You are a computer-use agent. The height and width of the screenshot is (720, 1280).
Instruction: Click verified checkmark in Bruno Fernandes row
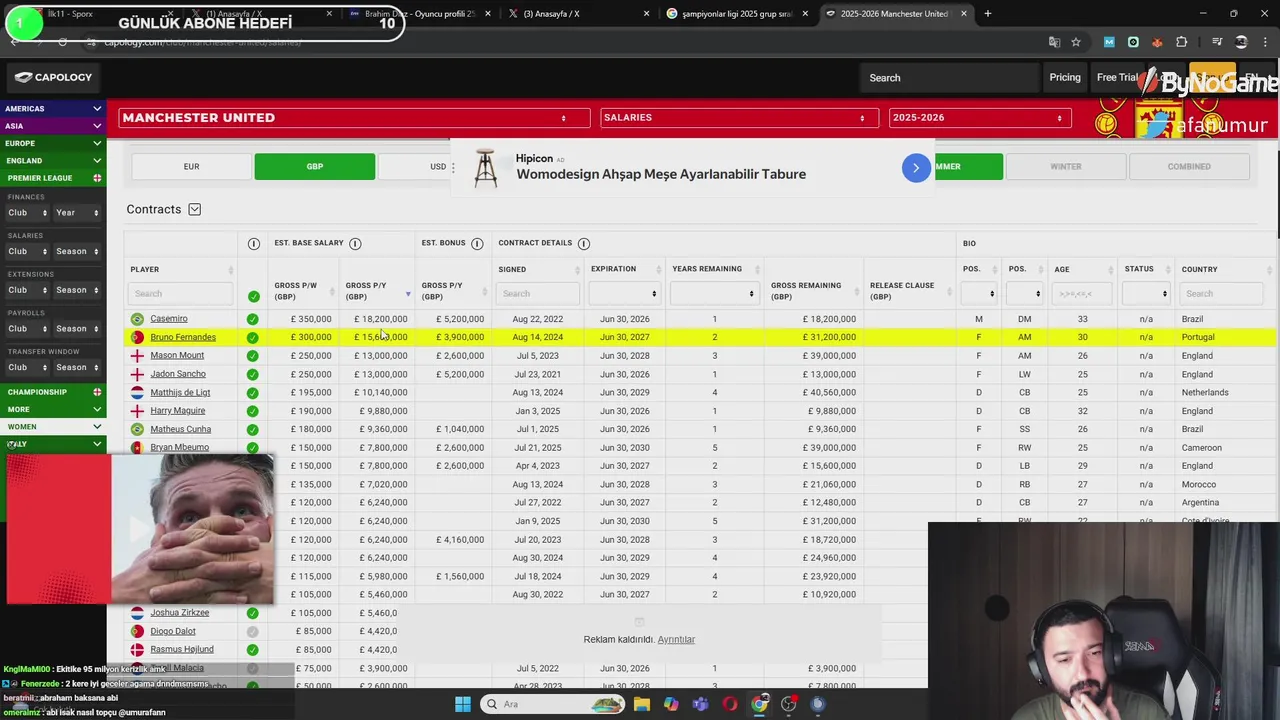tap(252, 337)
